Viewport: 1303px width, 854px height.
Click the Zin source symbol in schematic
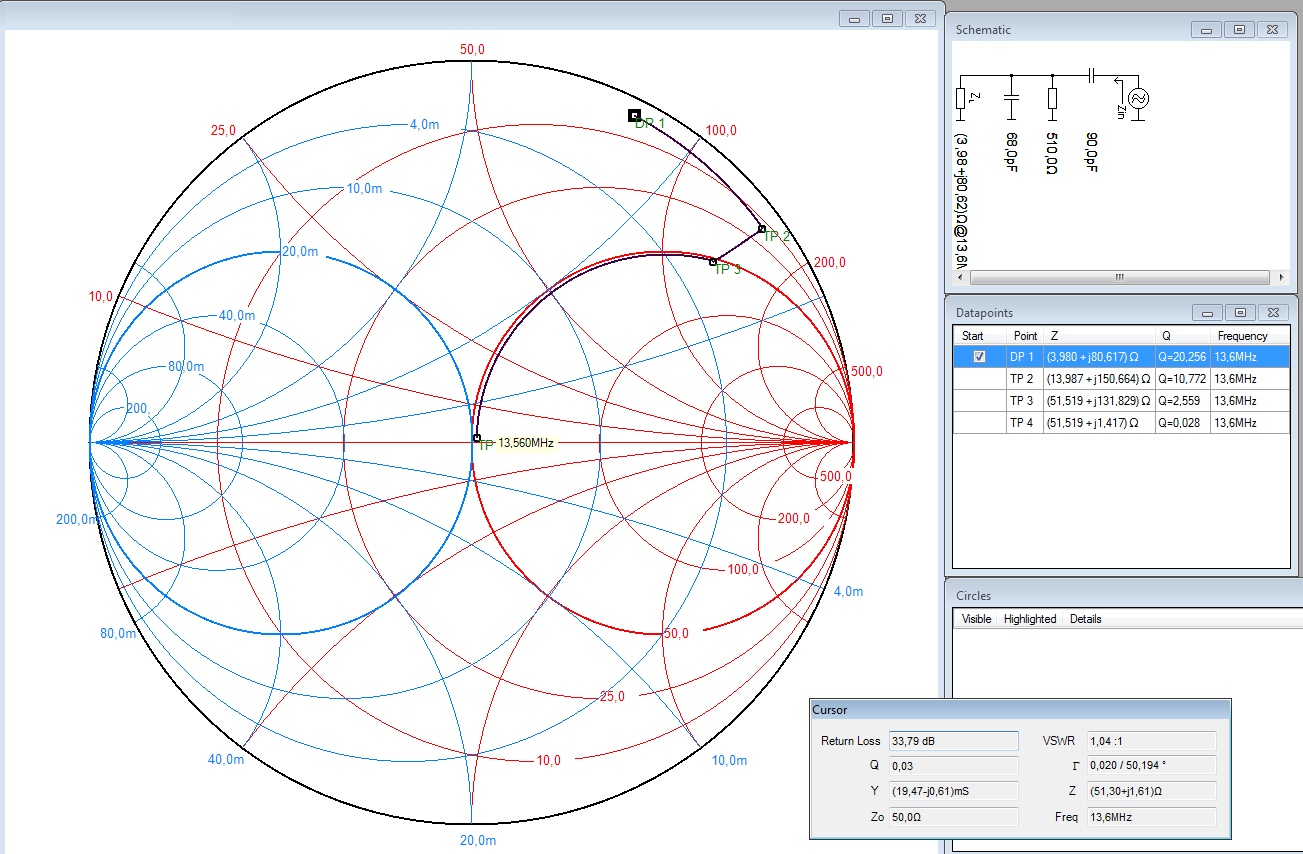pos(1136,97)
